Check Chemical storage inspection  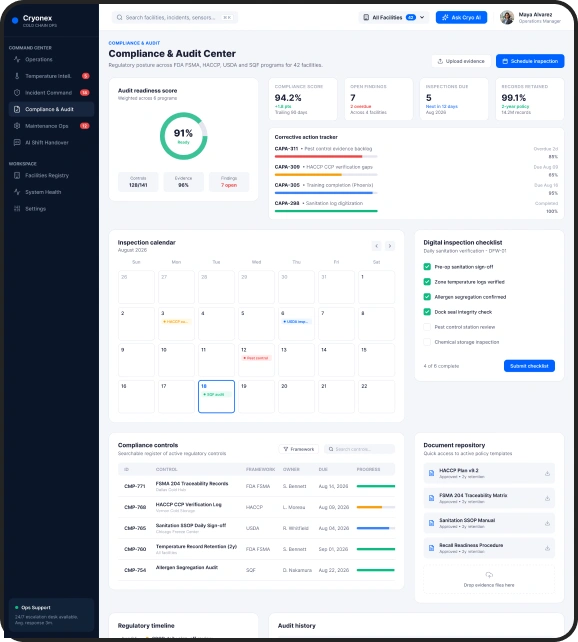[x=427, y=342]
